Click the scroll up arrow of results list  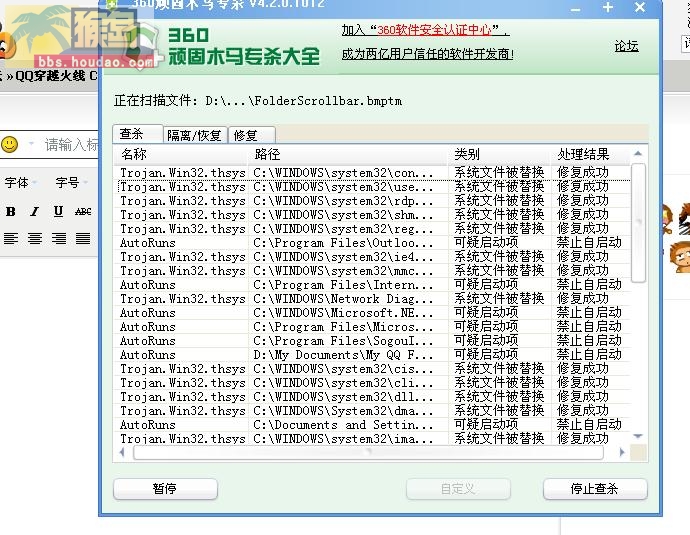638,154
